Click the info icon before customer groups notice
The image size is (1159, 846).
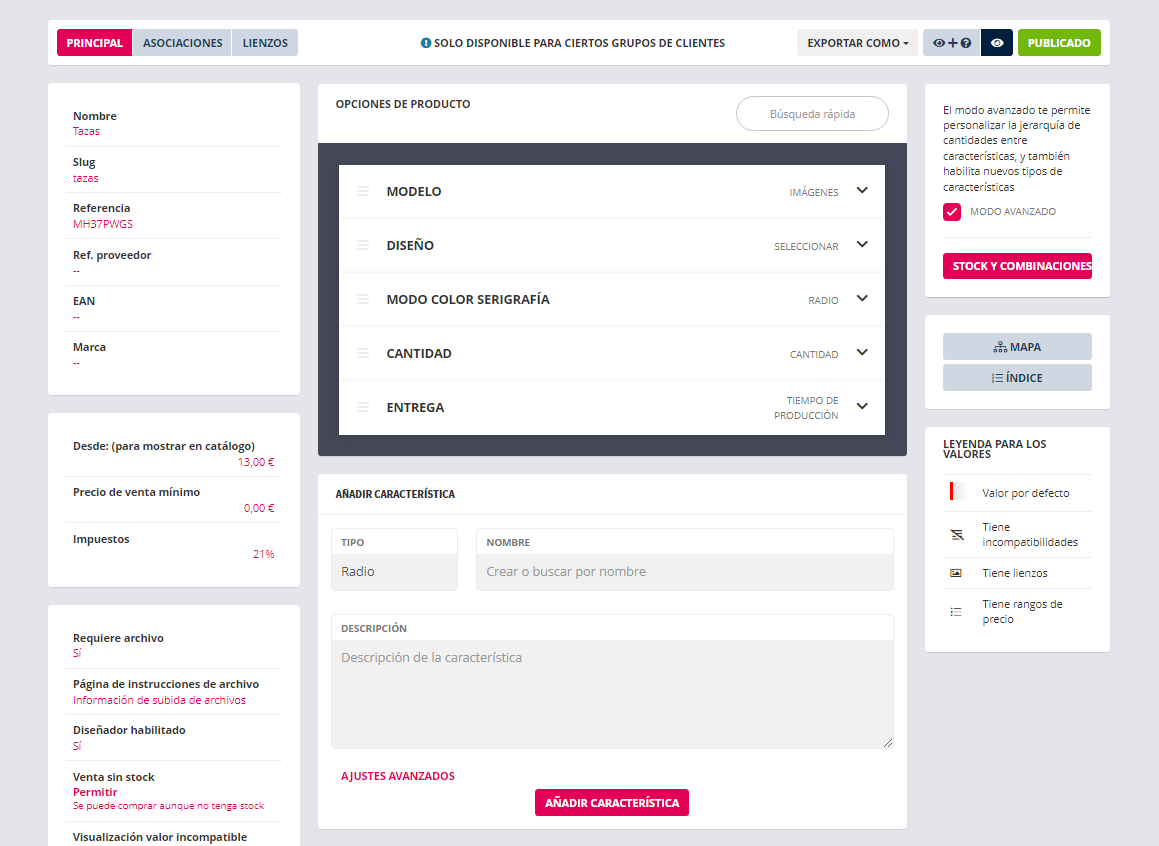tap(426, 43)
